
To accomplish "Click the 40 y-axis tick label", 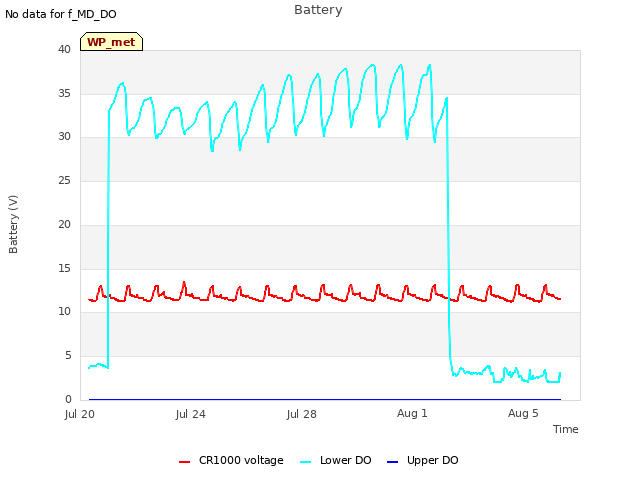I will [x=64, y=49].
